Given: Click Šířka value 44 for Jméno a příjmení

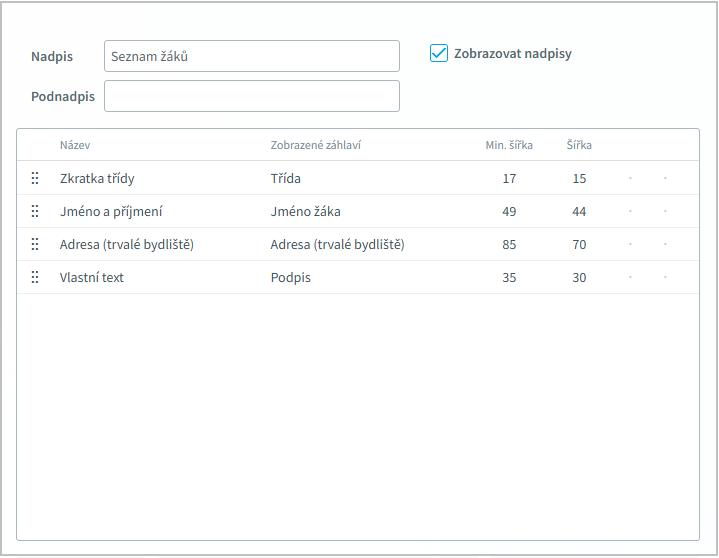Looking at the screenshot, I should tap(579, 211).
